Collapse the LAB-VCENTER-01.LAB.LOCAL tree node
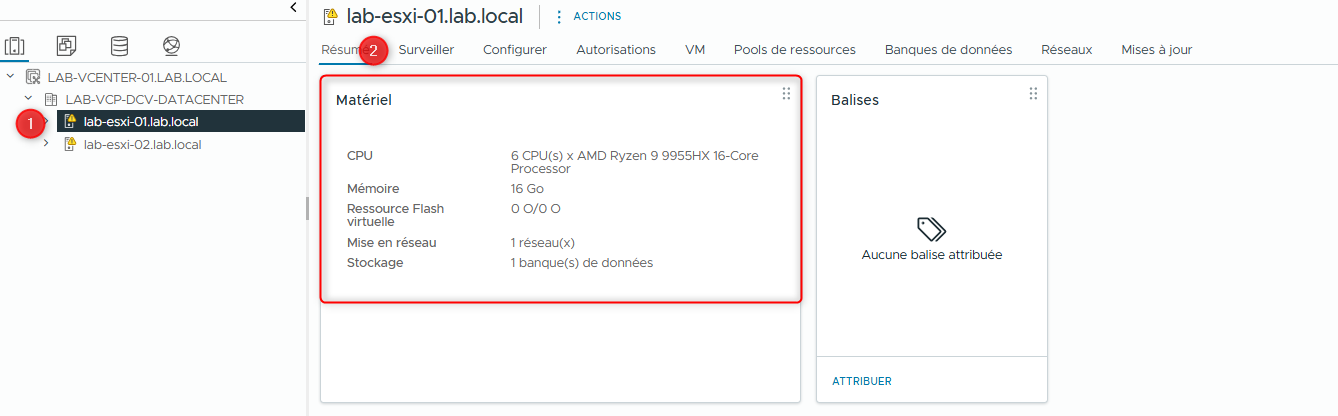Screen dimensions: 1338x416 pyautogui.click(x=10, y=77)
